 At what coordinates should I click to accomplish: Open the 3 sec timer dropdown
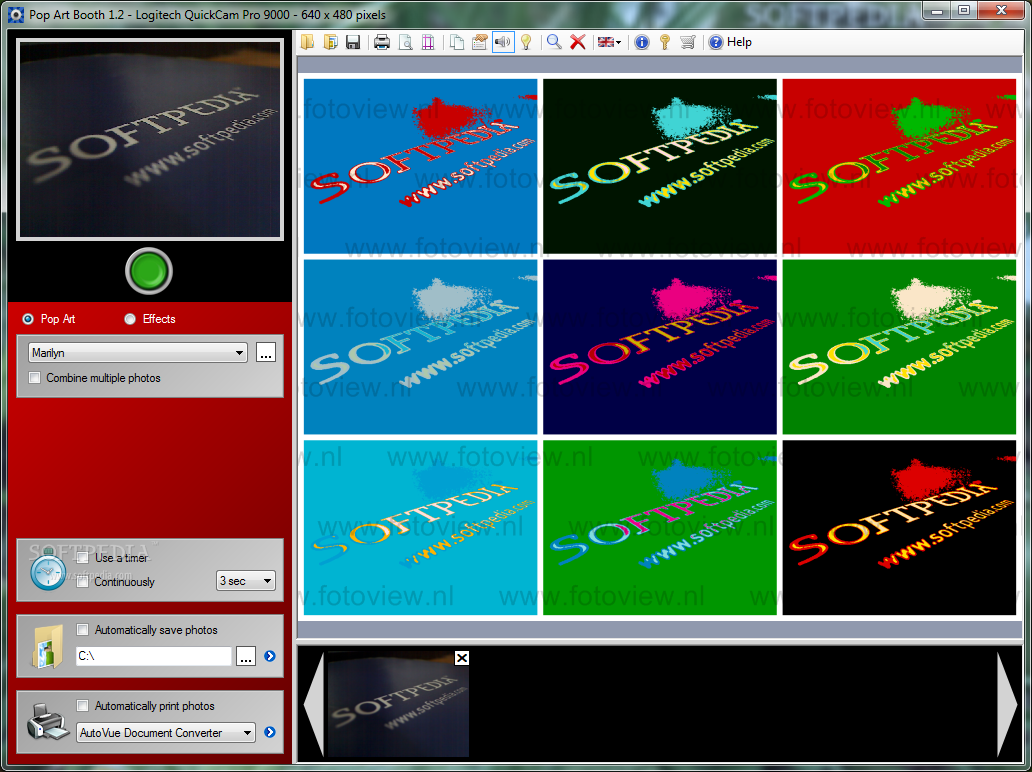tap(245, 580)
